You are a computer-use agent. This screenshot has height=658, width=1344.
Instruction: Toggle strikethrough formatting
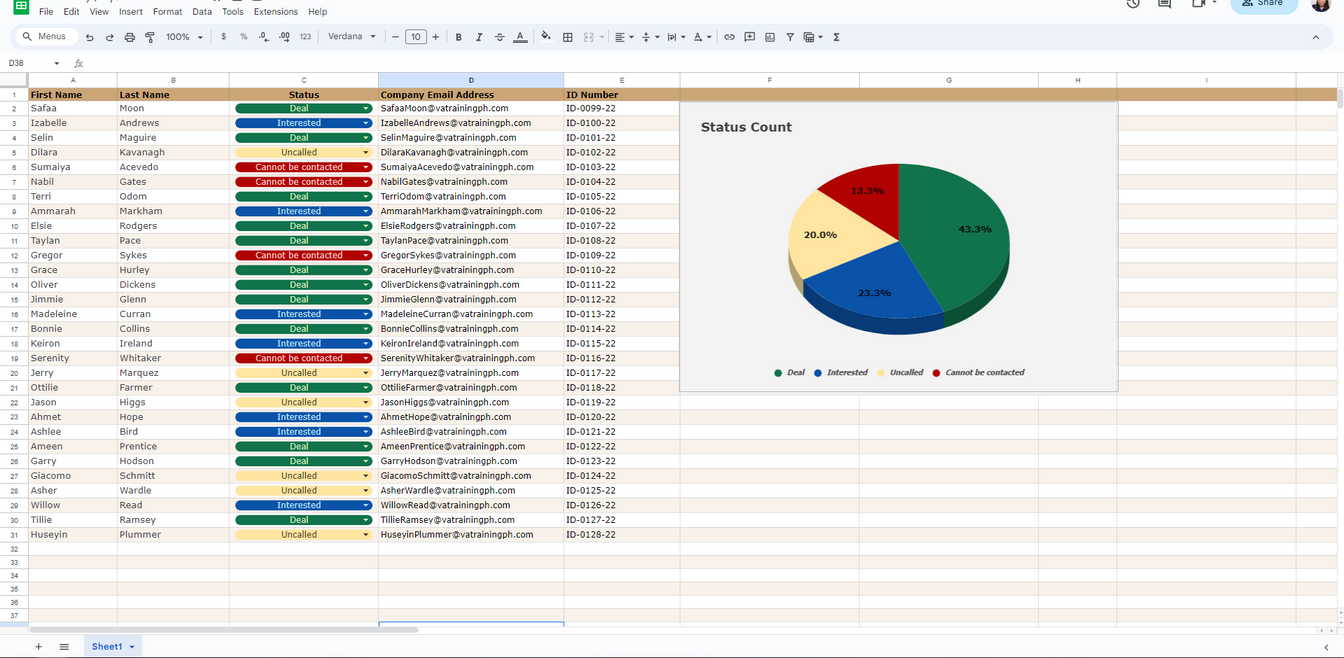pos(500,37)
